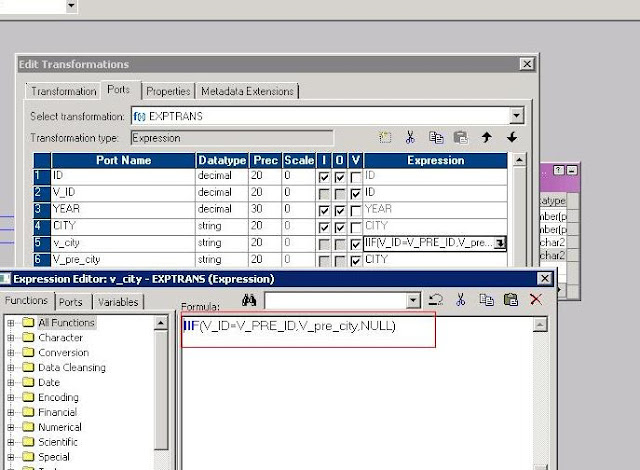The image size is (640, 470).
Task: Toggle the Output checkbox for ID port
Action: [x=340, y=177]
